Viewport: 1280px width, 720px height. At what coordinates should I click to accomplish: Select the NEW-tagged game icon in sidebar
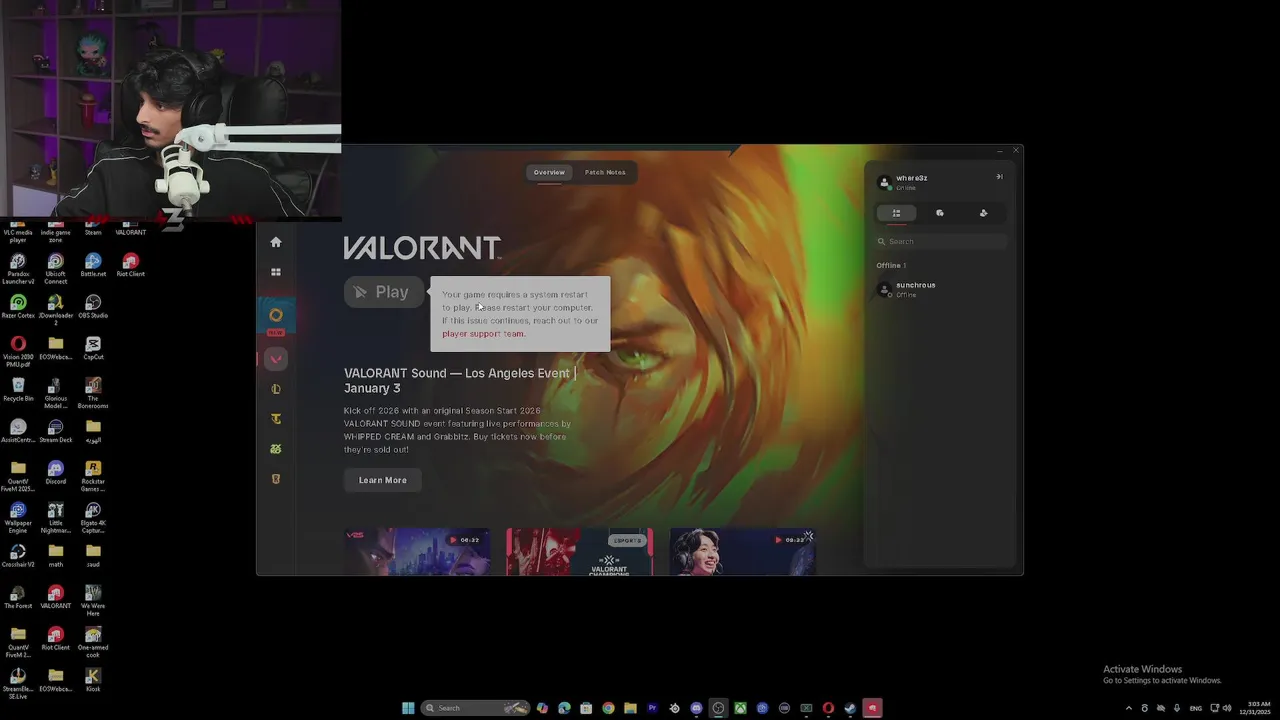276,316
